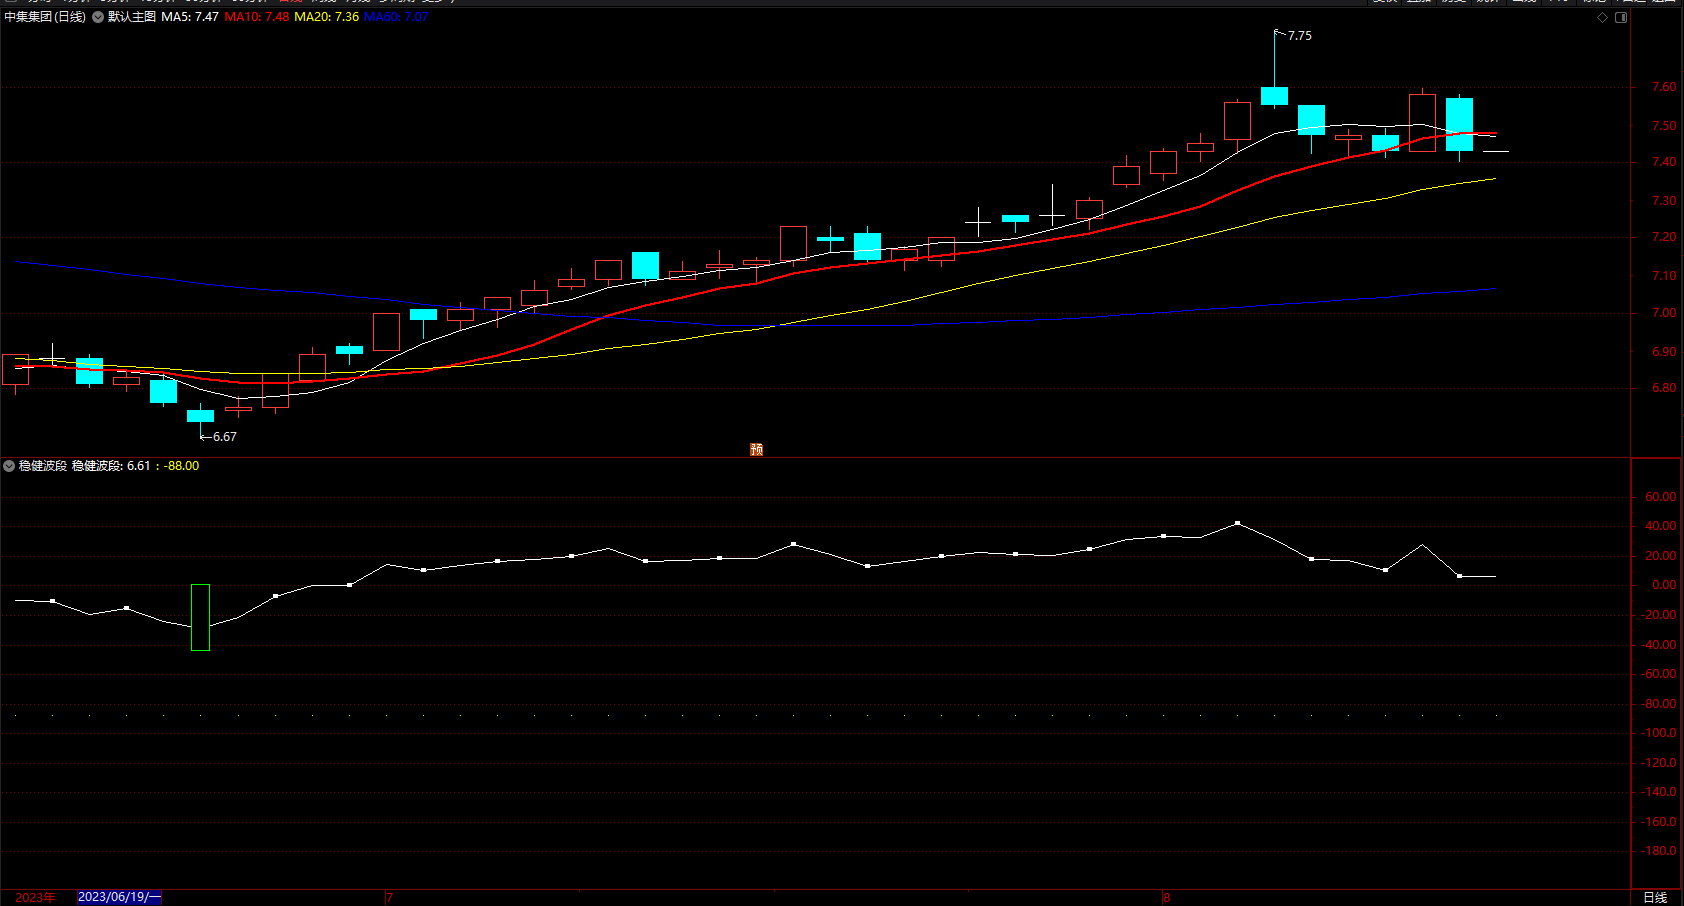Toggle the side panel icon at chart top-right
Screen dimensions: 1684x906
coord(1621,17)
